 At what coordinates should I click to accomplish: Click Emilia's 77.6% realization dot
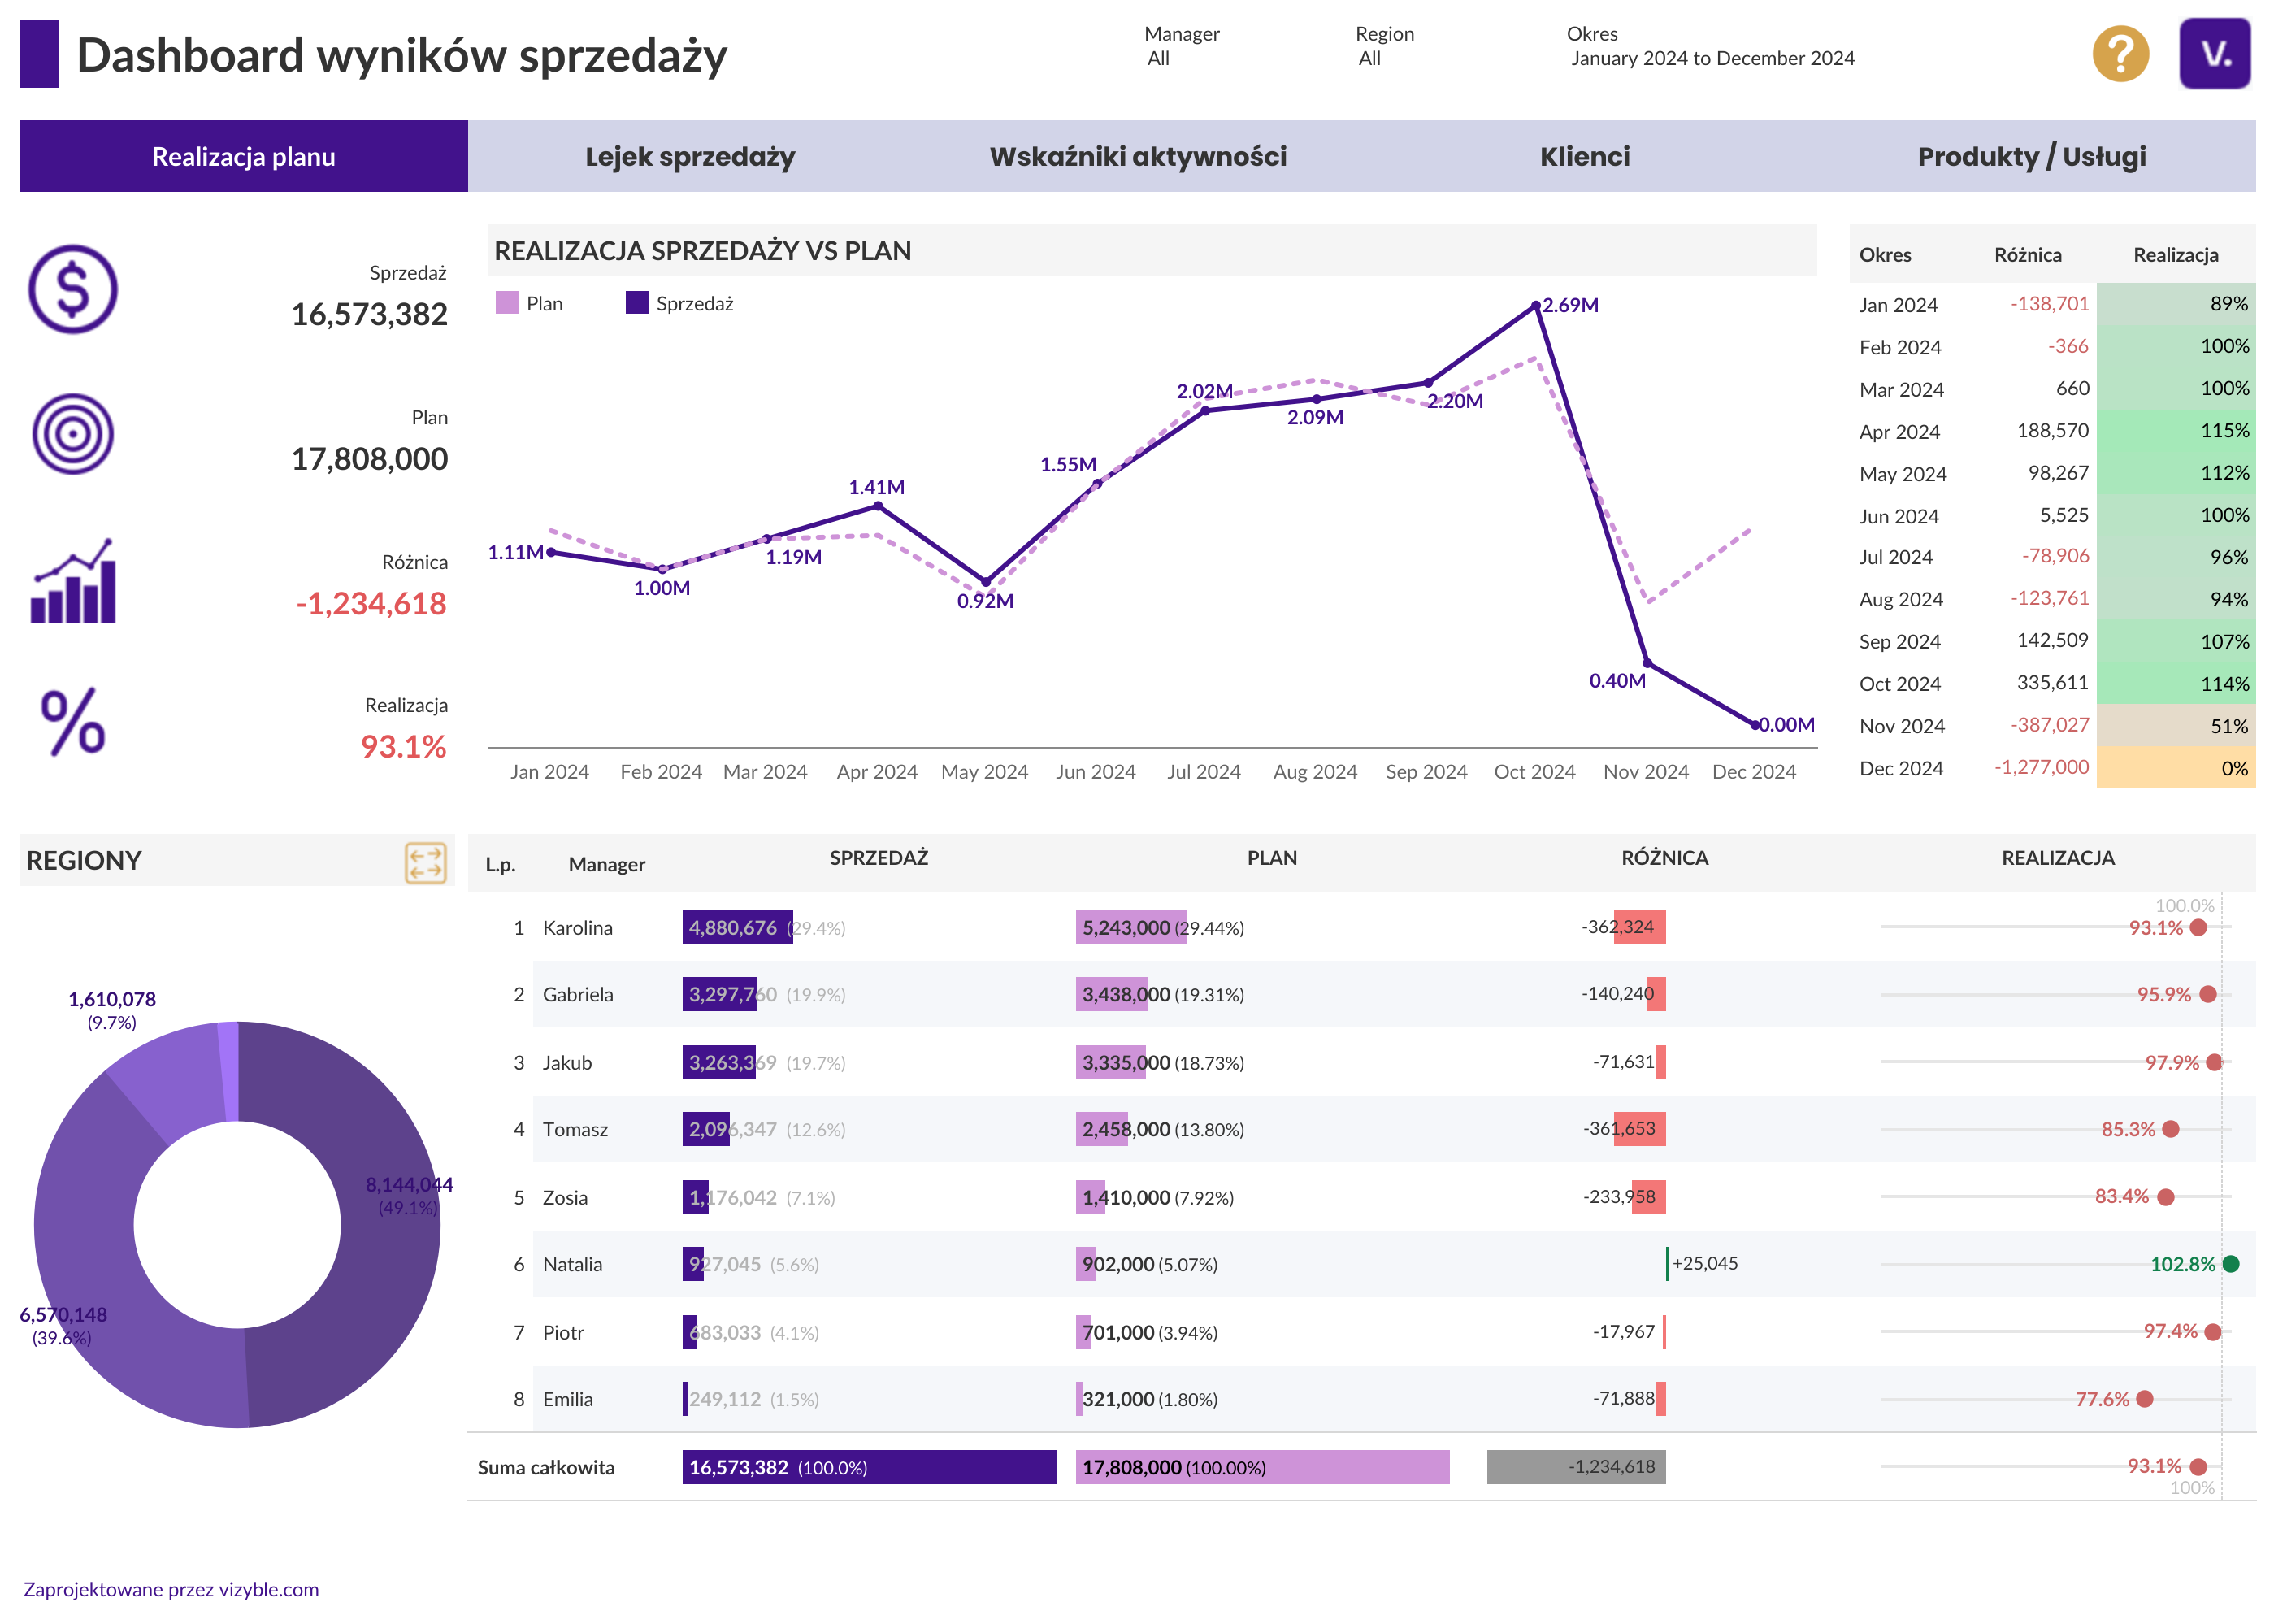[2144, 1399]
